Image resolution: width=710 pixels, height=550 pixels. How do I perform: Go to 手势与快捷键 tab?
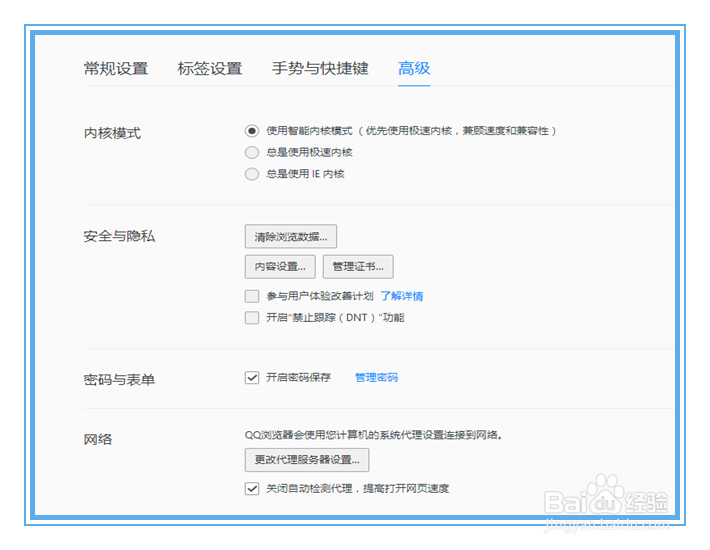click(x=320, y=68)
